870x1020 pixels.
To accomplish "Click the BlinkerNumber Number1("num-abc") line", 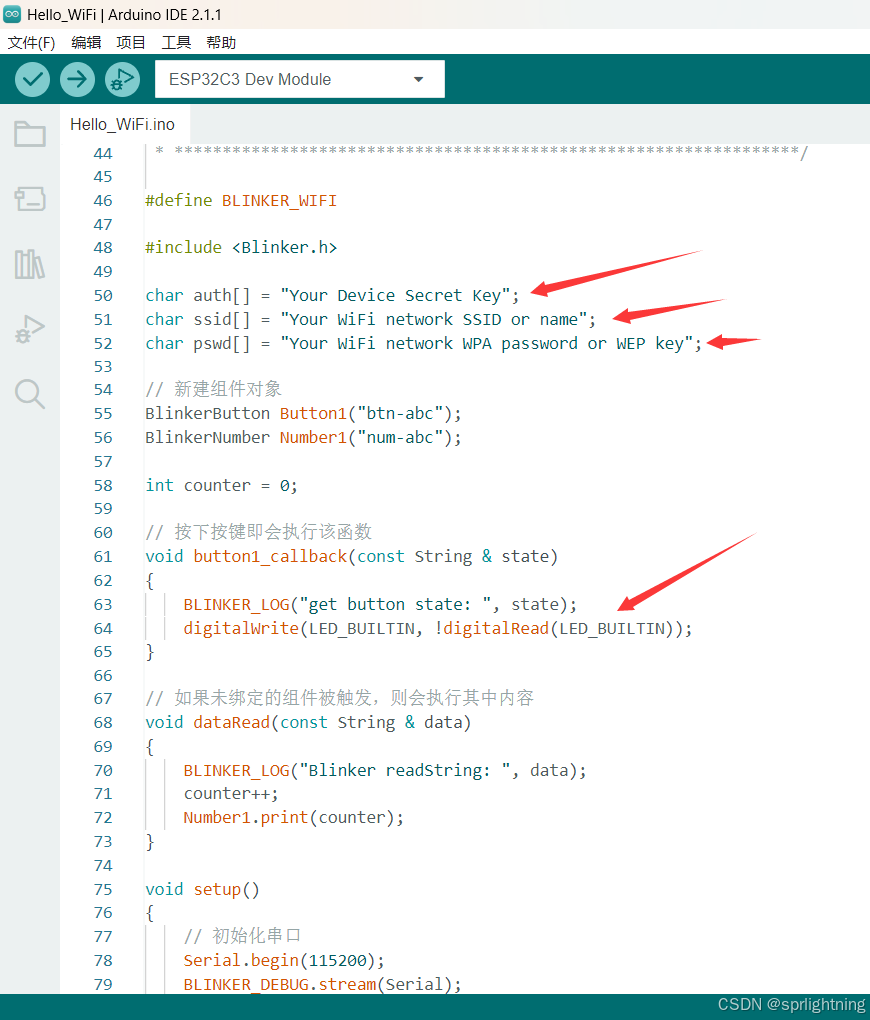I will tap(303, 438).
